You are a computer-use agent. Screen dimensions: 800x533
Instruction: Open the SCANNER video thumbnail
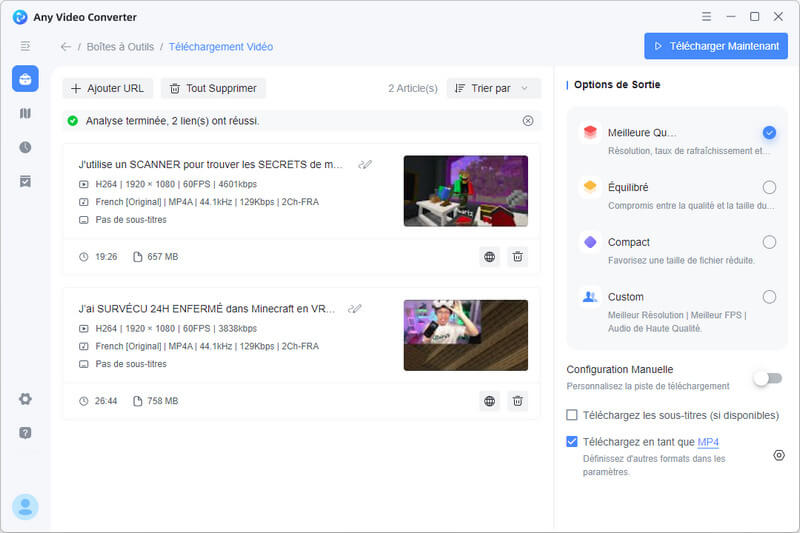click(465, 191)
